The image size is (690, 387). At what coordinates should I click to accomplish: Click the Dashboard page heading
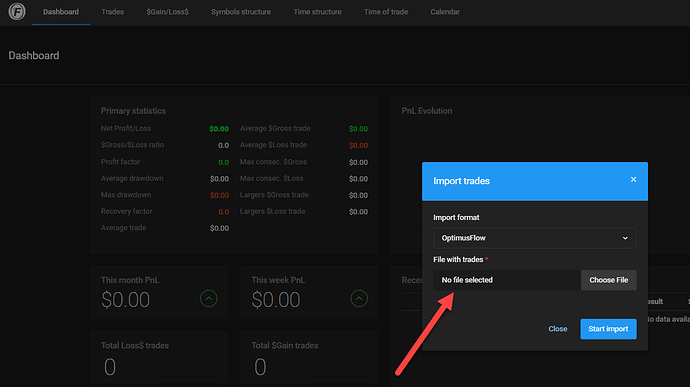click(34, 55)
